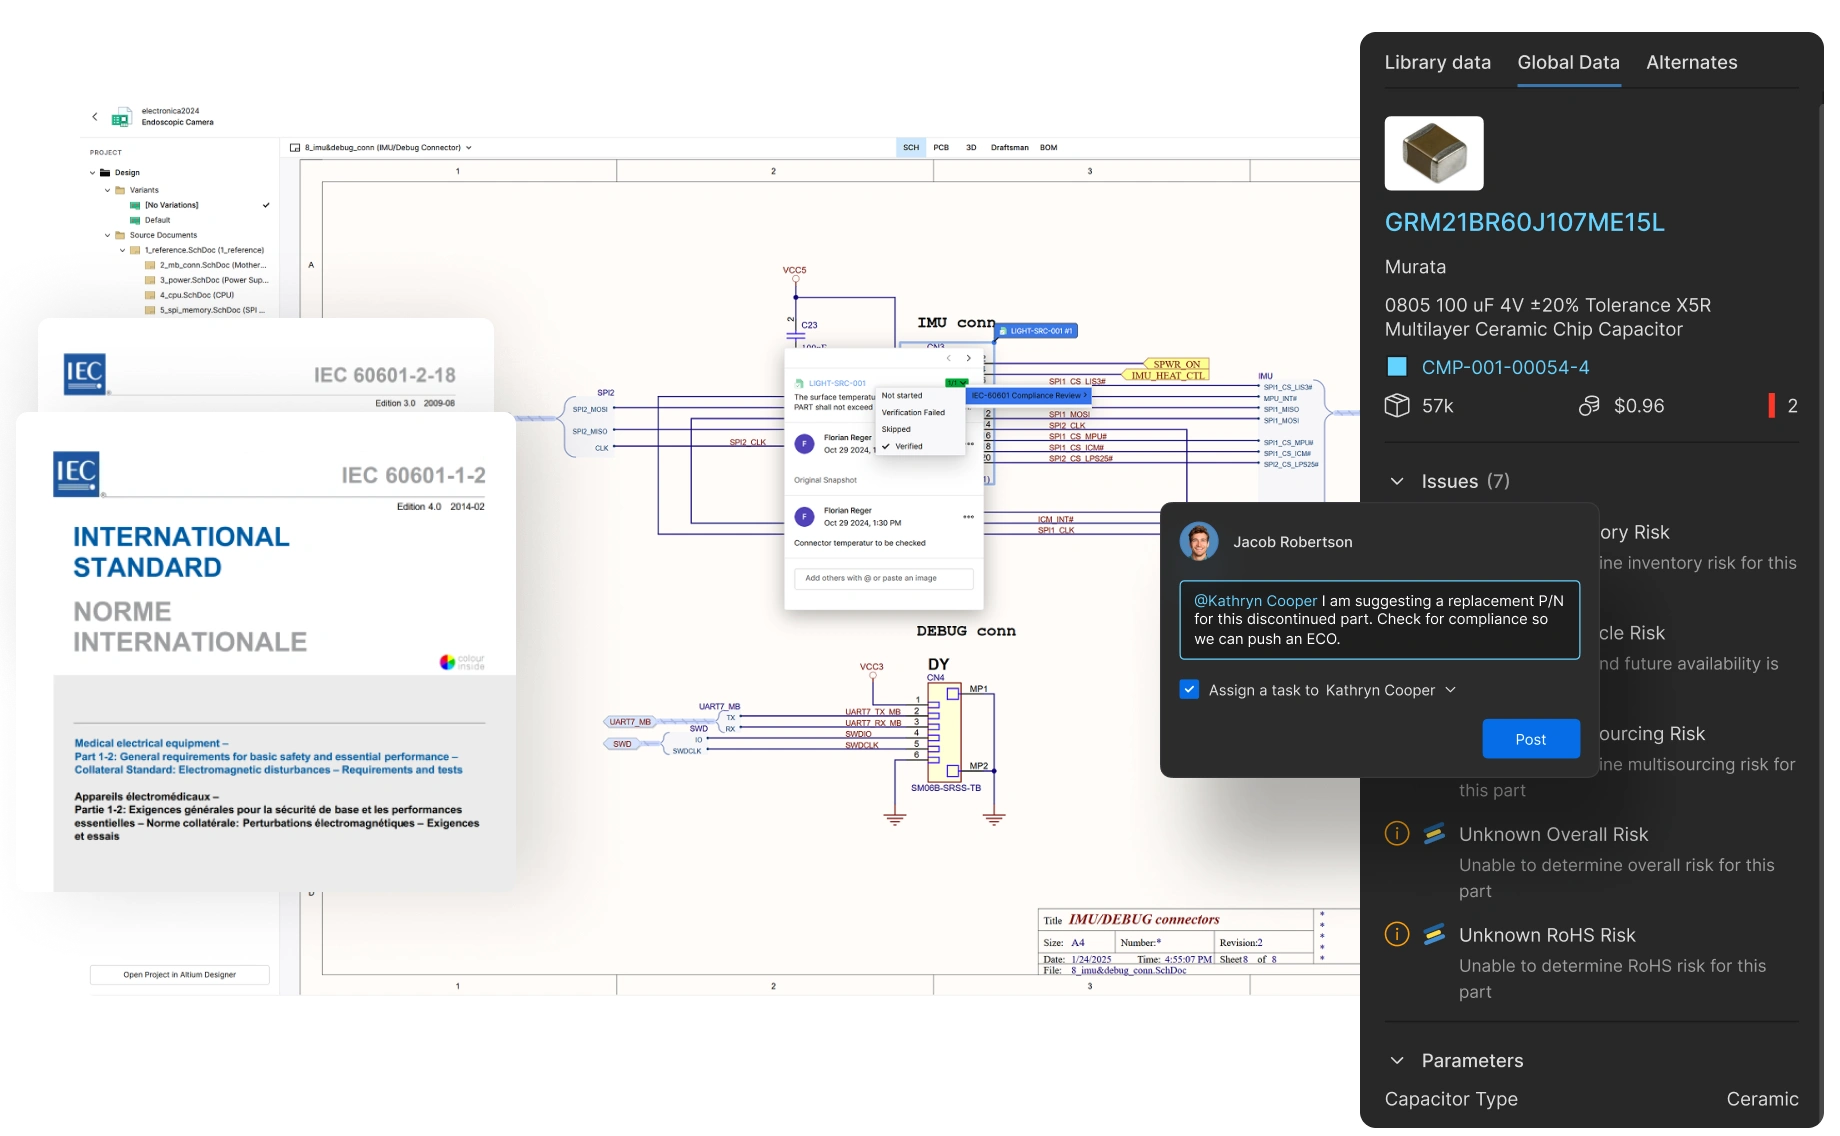Click the capacitor component thumbnail
This screenshot has width=1840, height=1136.
click(1433, 154)
